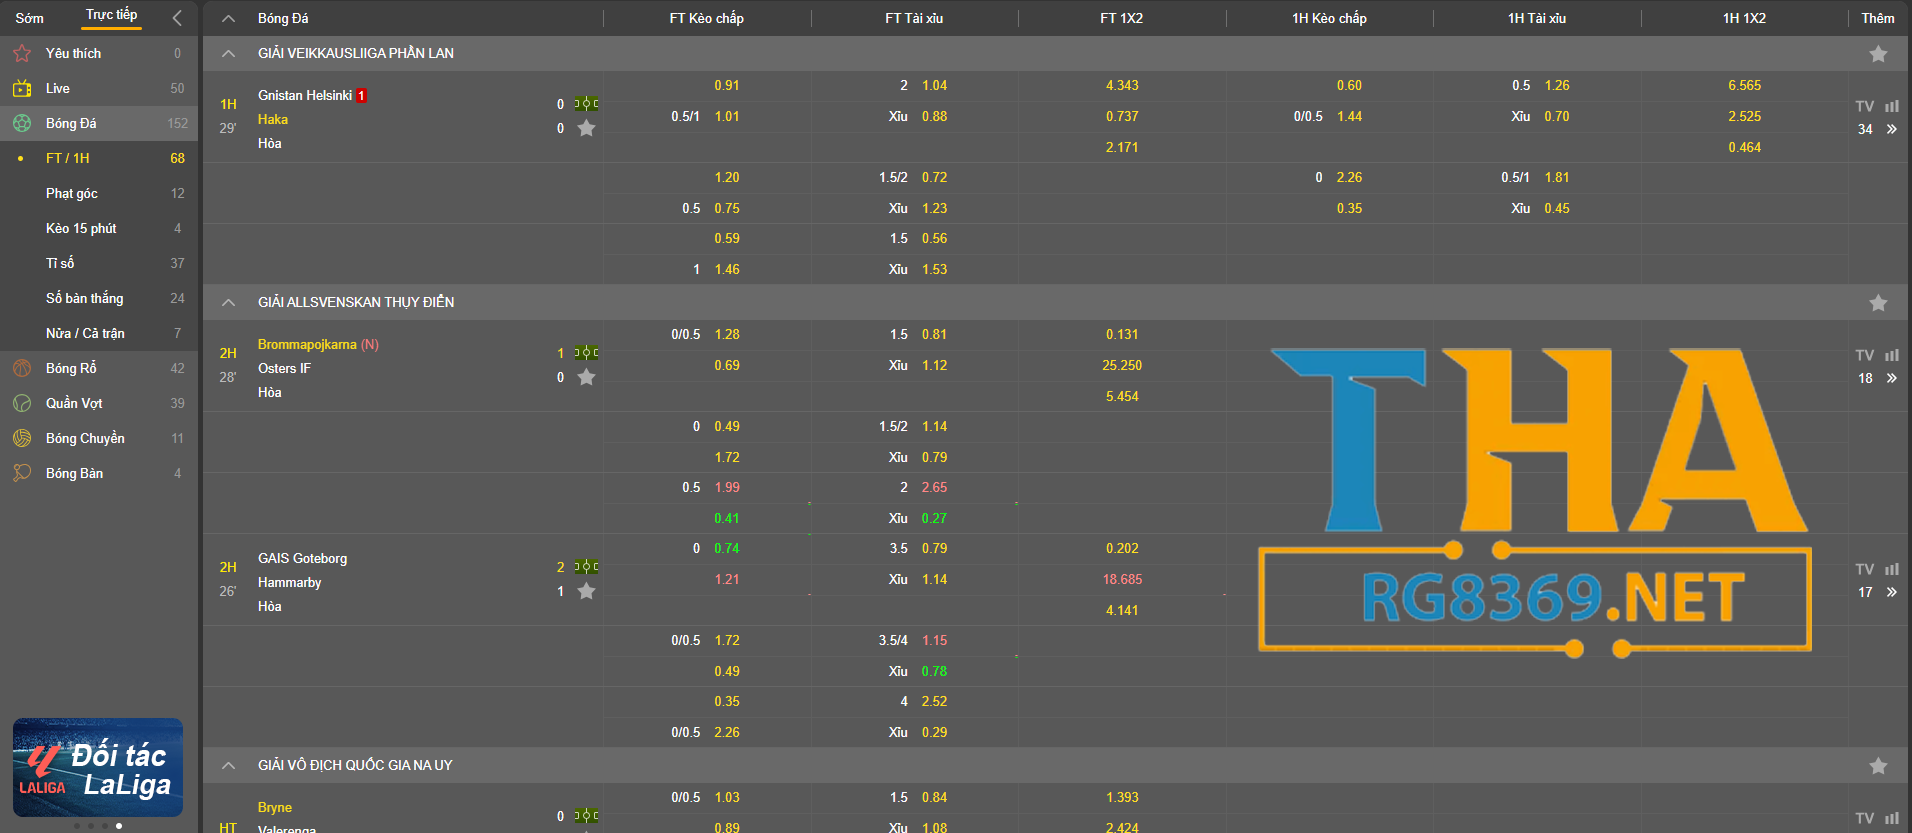Open the Thêm column header
1912x833 pixels.
tap(1878, 18)
